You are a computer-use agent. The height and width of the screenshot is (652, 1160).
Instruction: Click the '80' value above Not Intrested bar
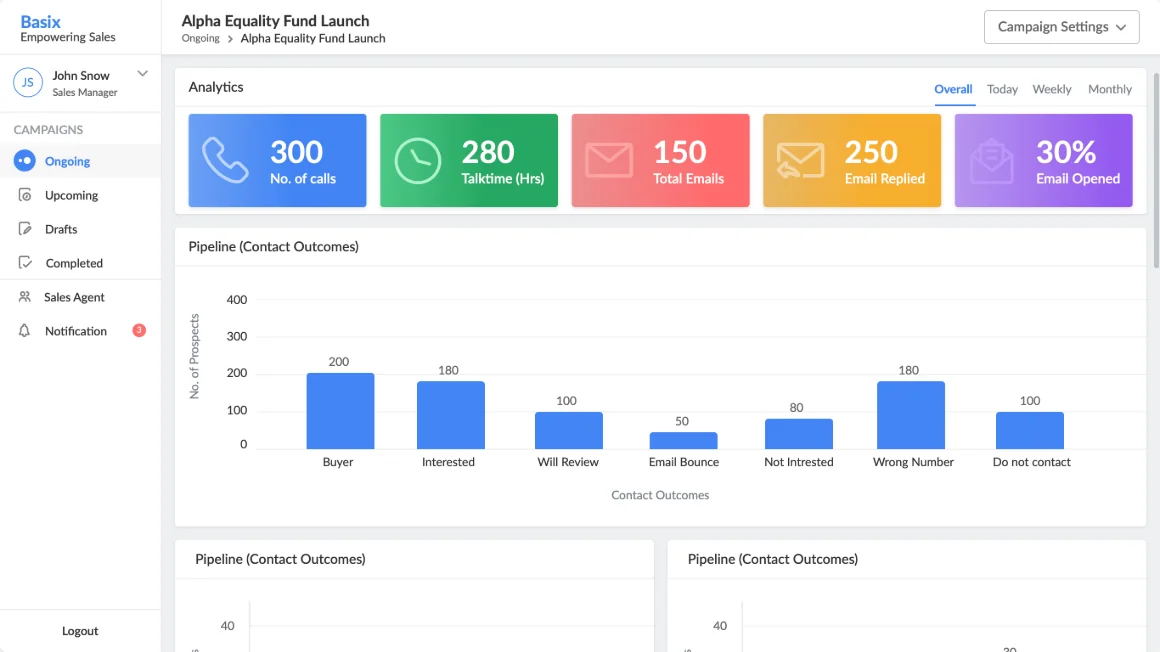point(796,408)
